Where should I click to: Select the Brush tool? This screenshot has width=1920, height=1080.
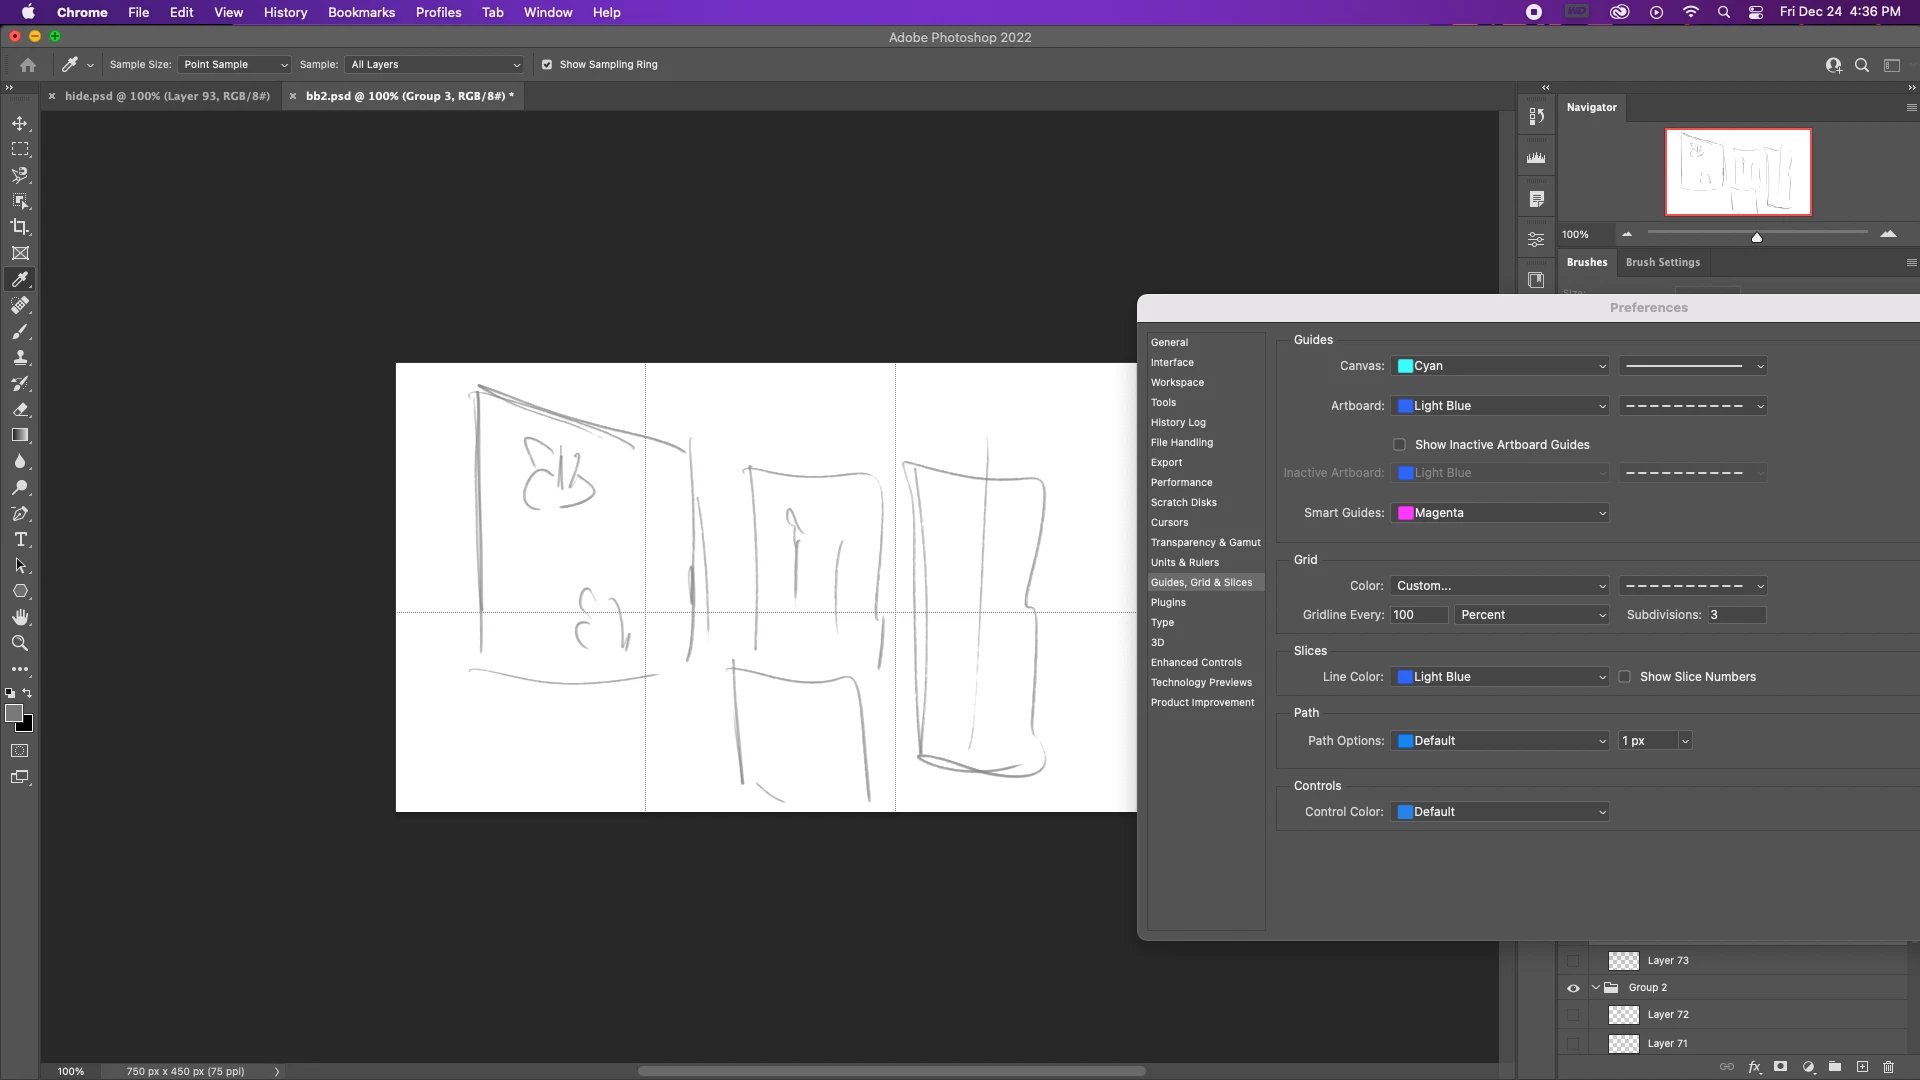(x=20, y=332)
